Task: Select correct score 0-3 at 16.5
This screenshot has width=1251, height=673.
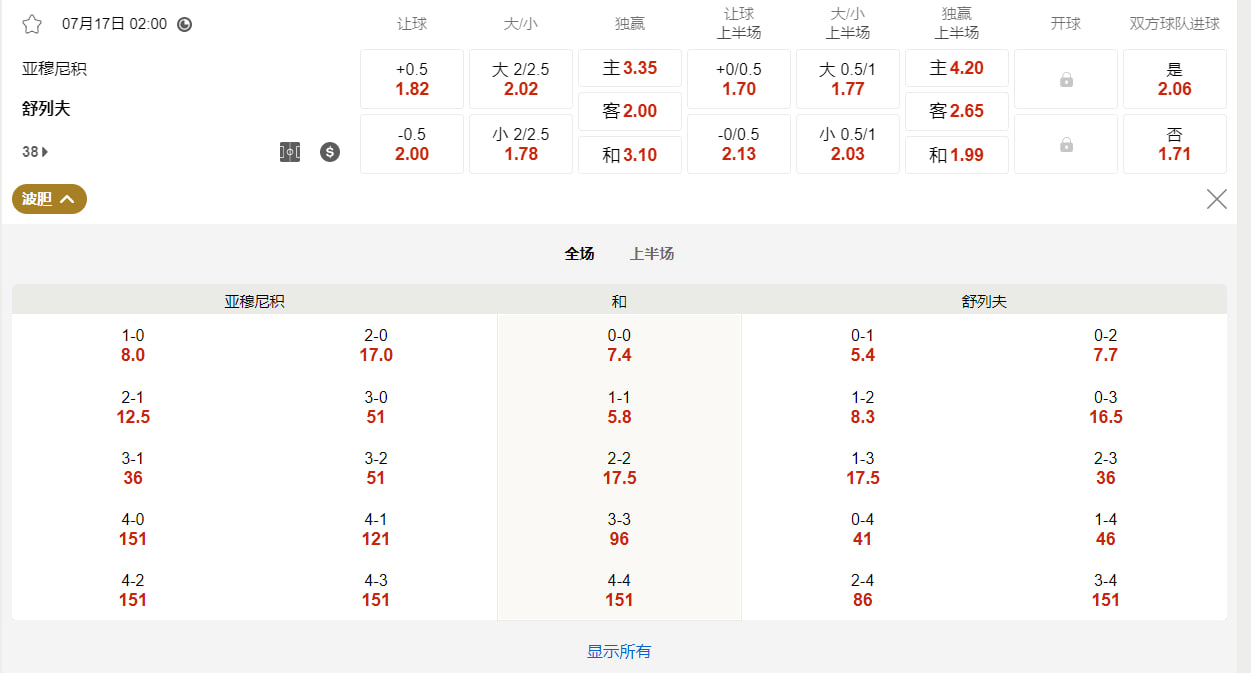Action: click(1106, 407)
